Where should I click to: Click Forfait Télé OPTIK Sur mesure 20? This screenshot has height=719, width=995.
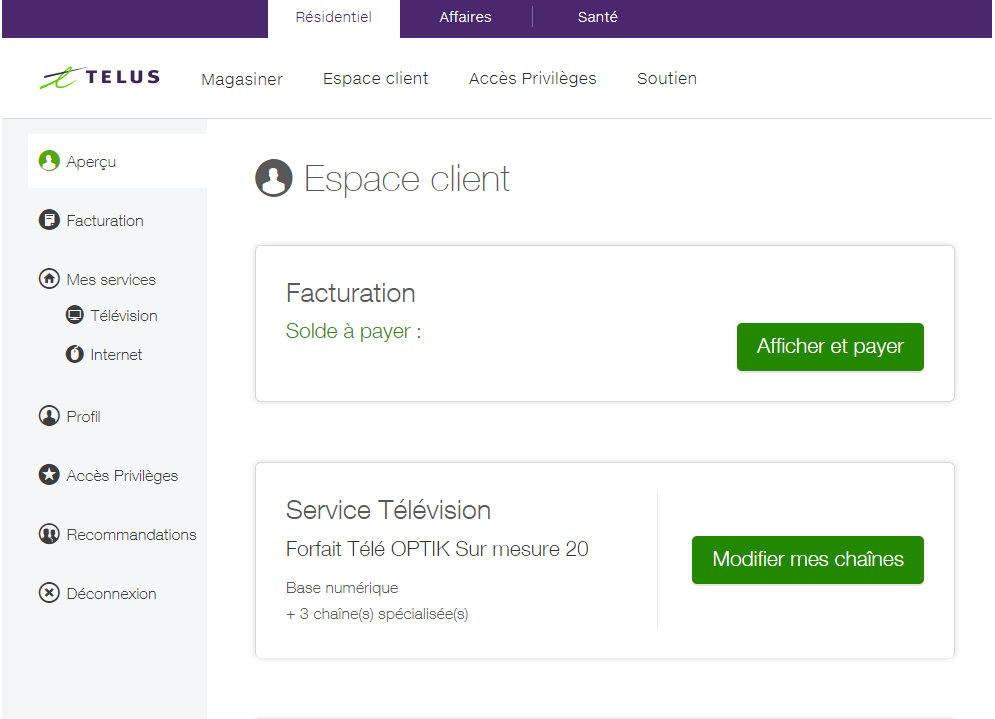point(437,549)
